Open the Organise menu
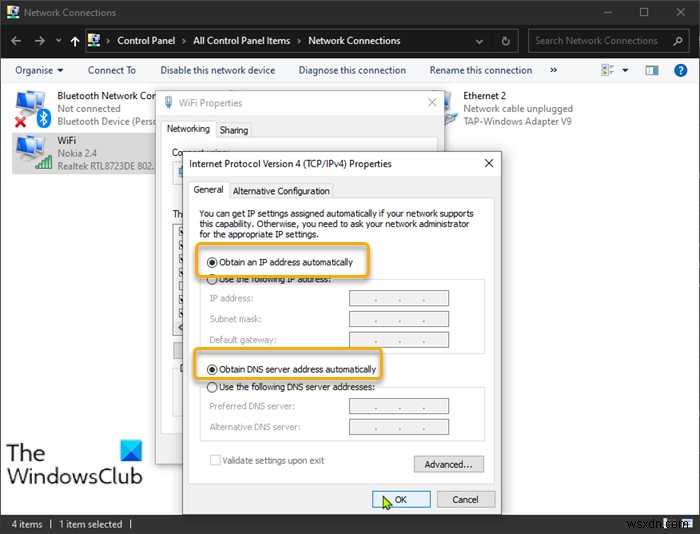The height and width of the screenshot is (534, 700). point(39,71)
